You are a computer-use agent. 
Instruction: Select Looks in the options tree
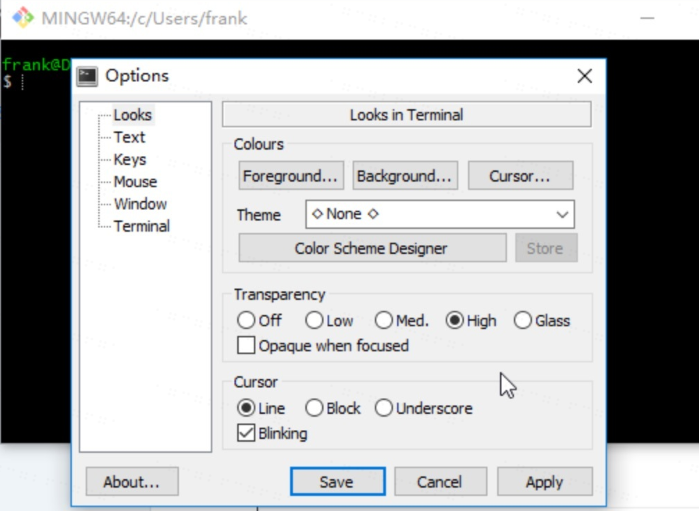tap(132, 115)
